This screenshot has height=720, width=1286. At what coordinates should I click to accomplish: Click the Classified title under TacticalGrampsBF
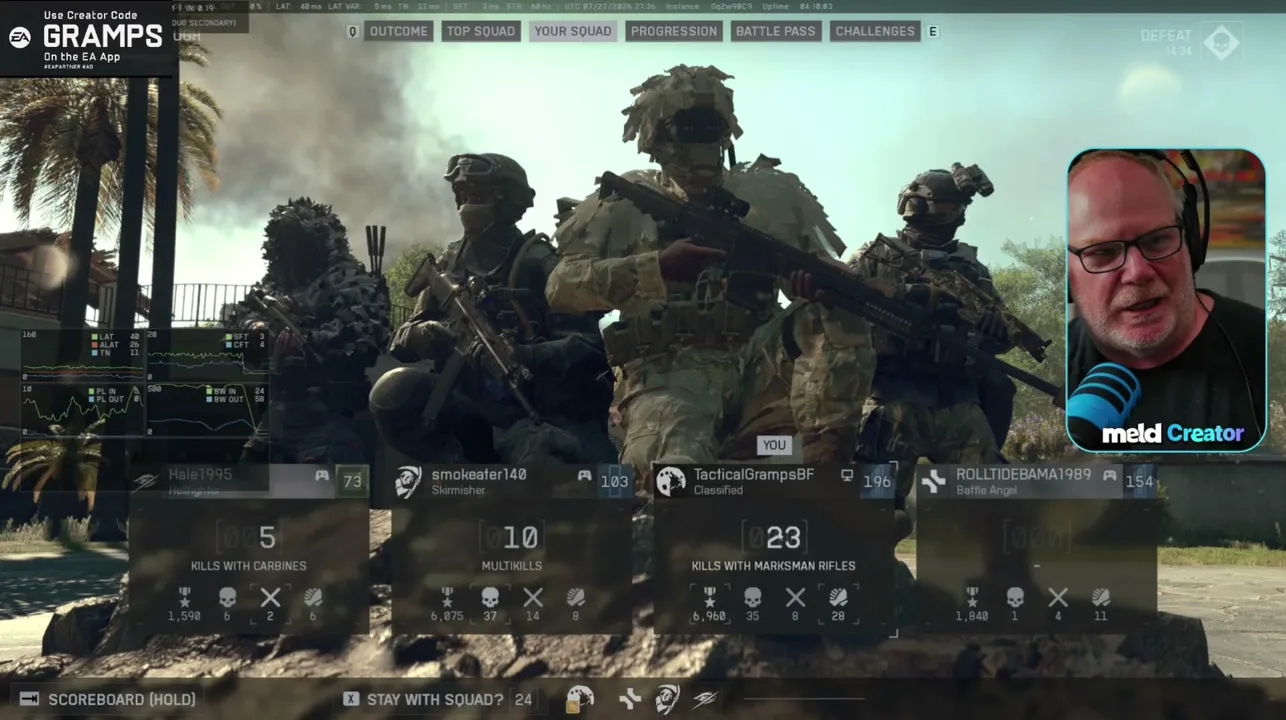(x=719, y=491)
